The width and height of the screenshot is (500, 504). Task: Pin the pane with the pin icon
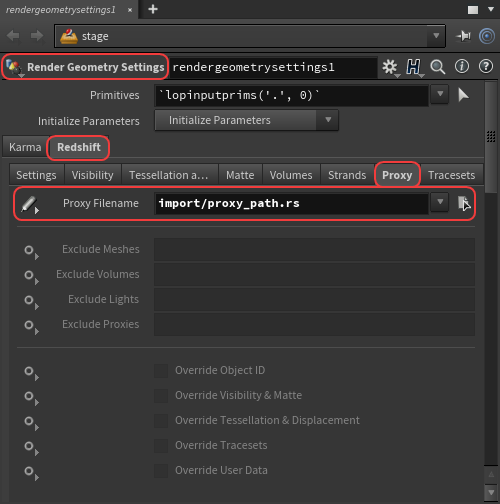point(463,36)
